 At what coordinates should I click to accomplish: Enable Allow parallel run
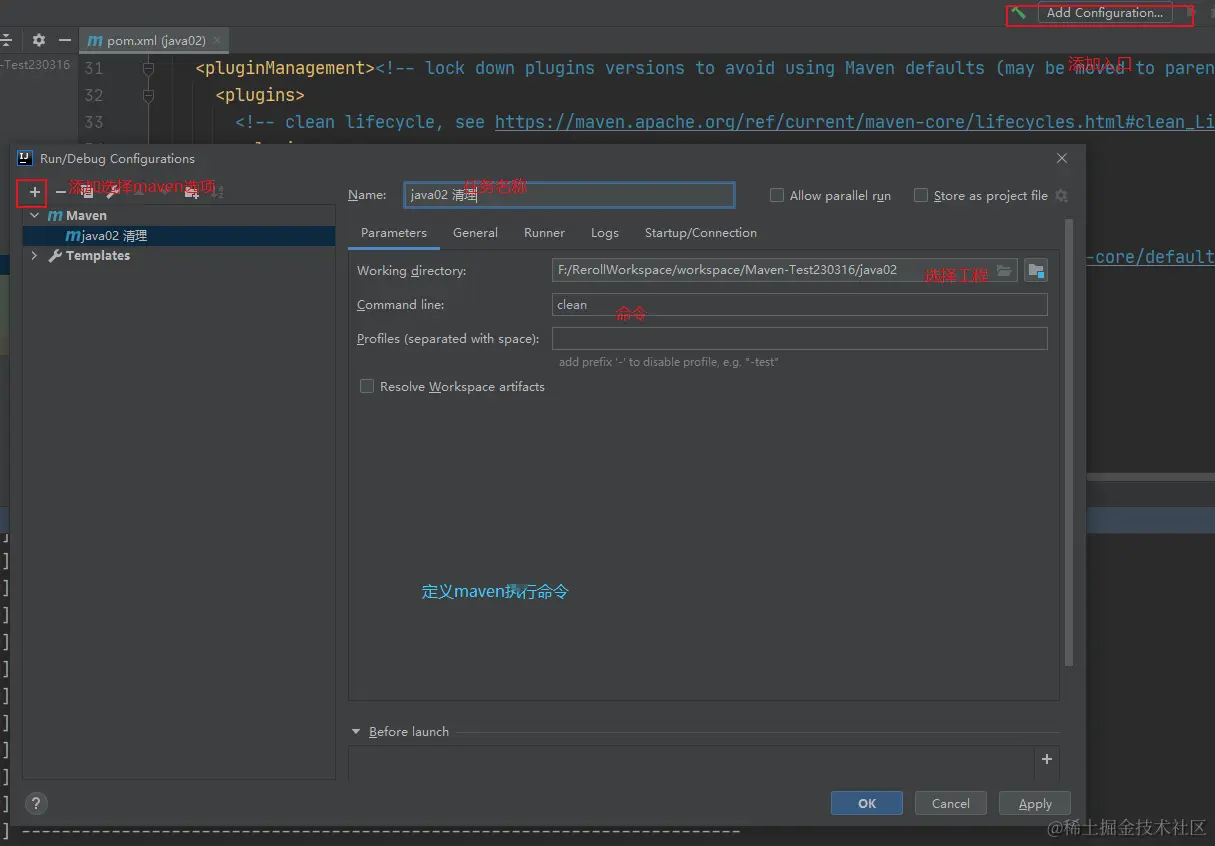tap(776, 196)
